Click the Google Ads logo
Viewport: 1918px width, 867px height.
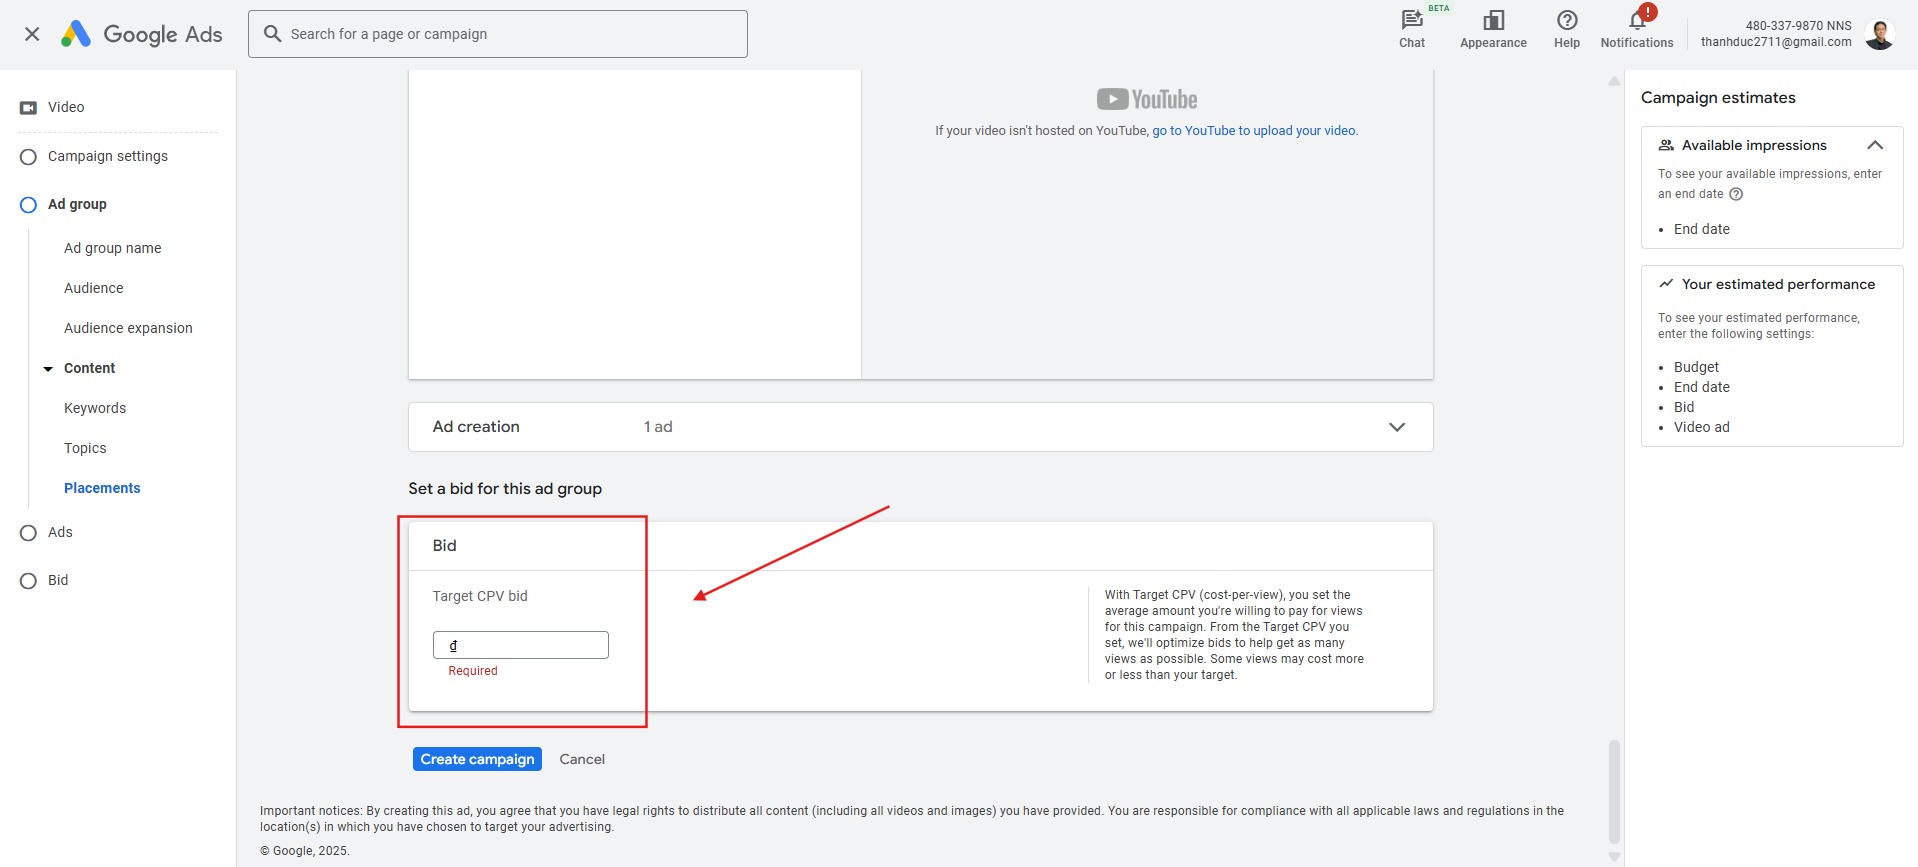coord(142,34)
